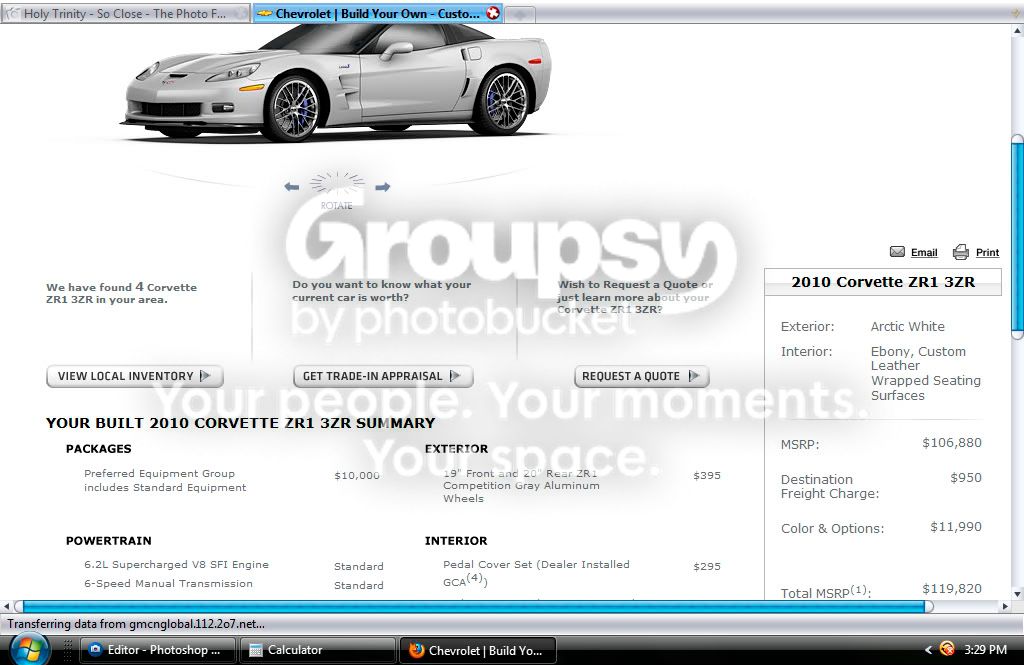
Task: Click the MSRP value $106,880
Action: pos(952,443)
